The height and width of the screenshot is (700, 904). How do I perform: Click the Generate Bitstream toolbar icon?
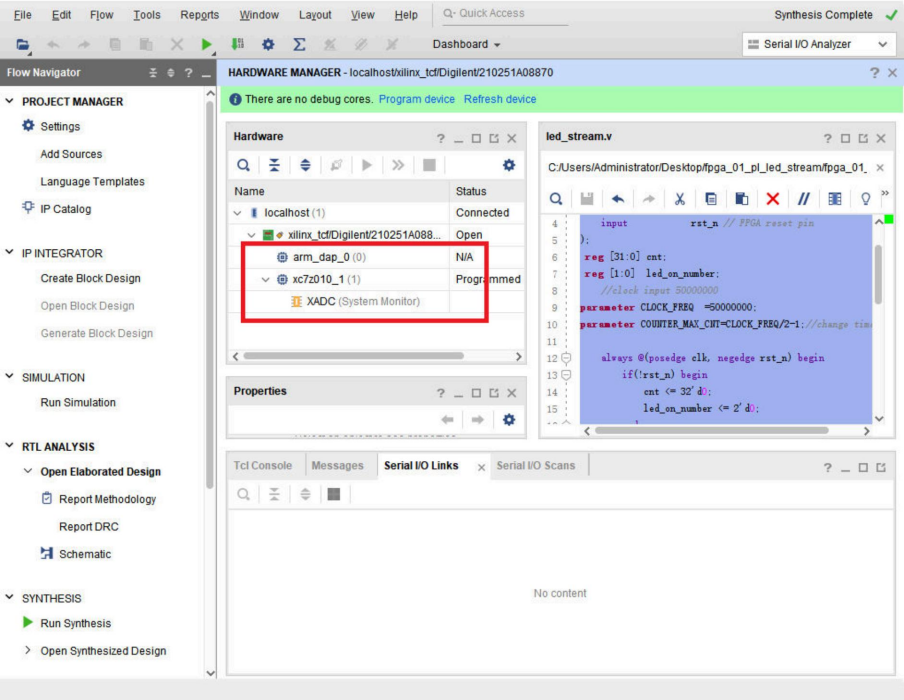click(238, 44)
